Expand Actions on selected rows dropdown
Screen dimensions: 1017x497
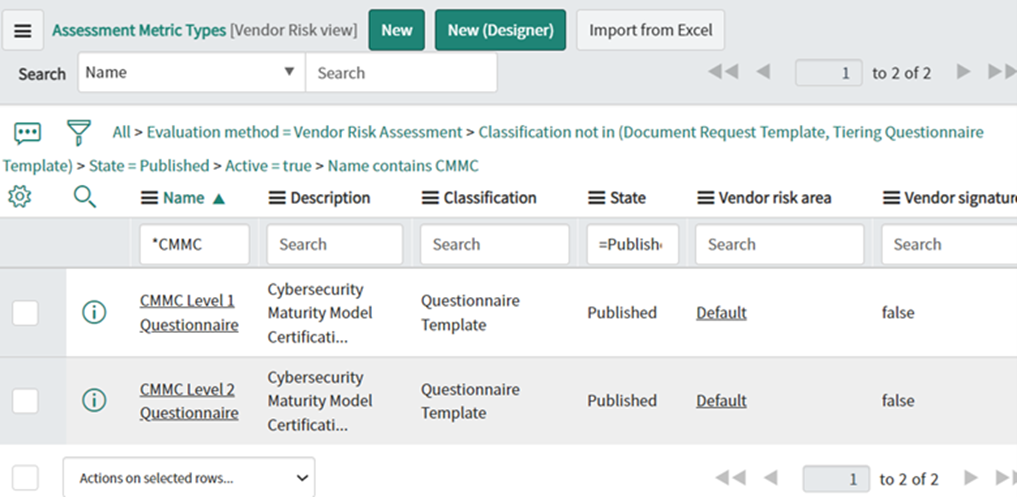click(188, 478)
